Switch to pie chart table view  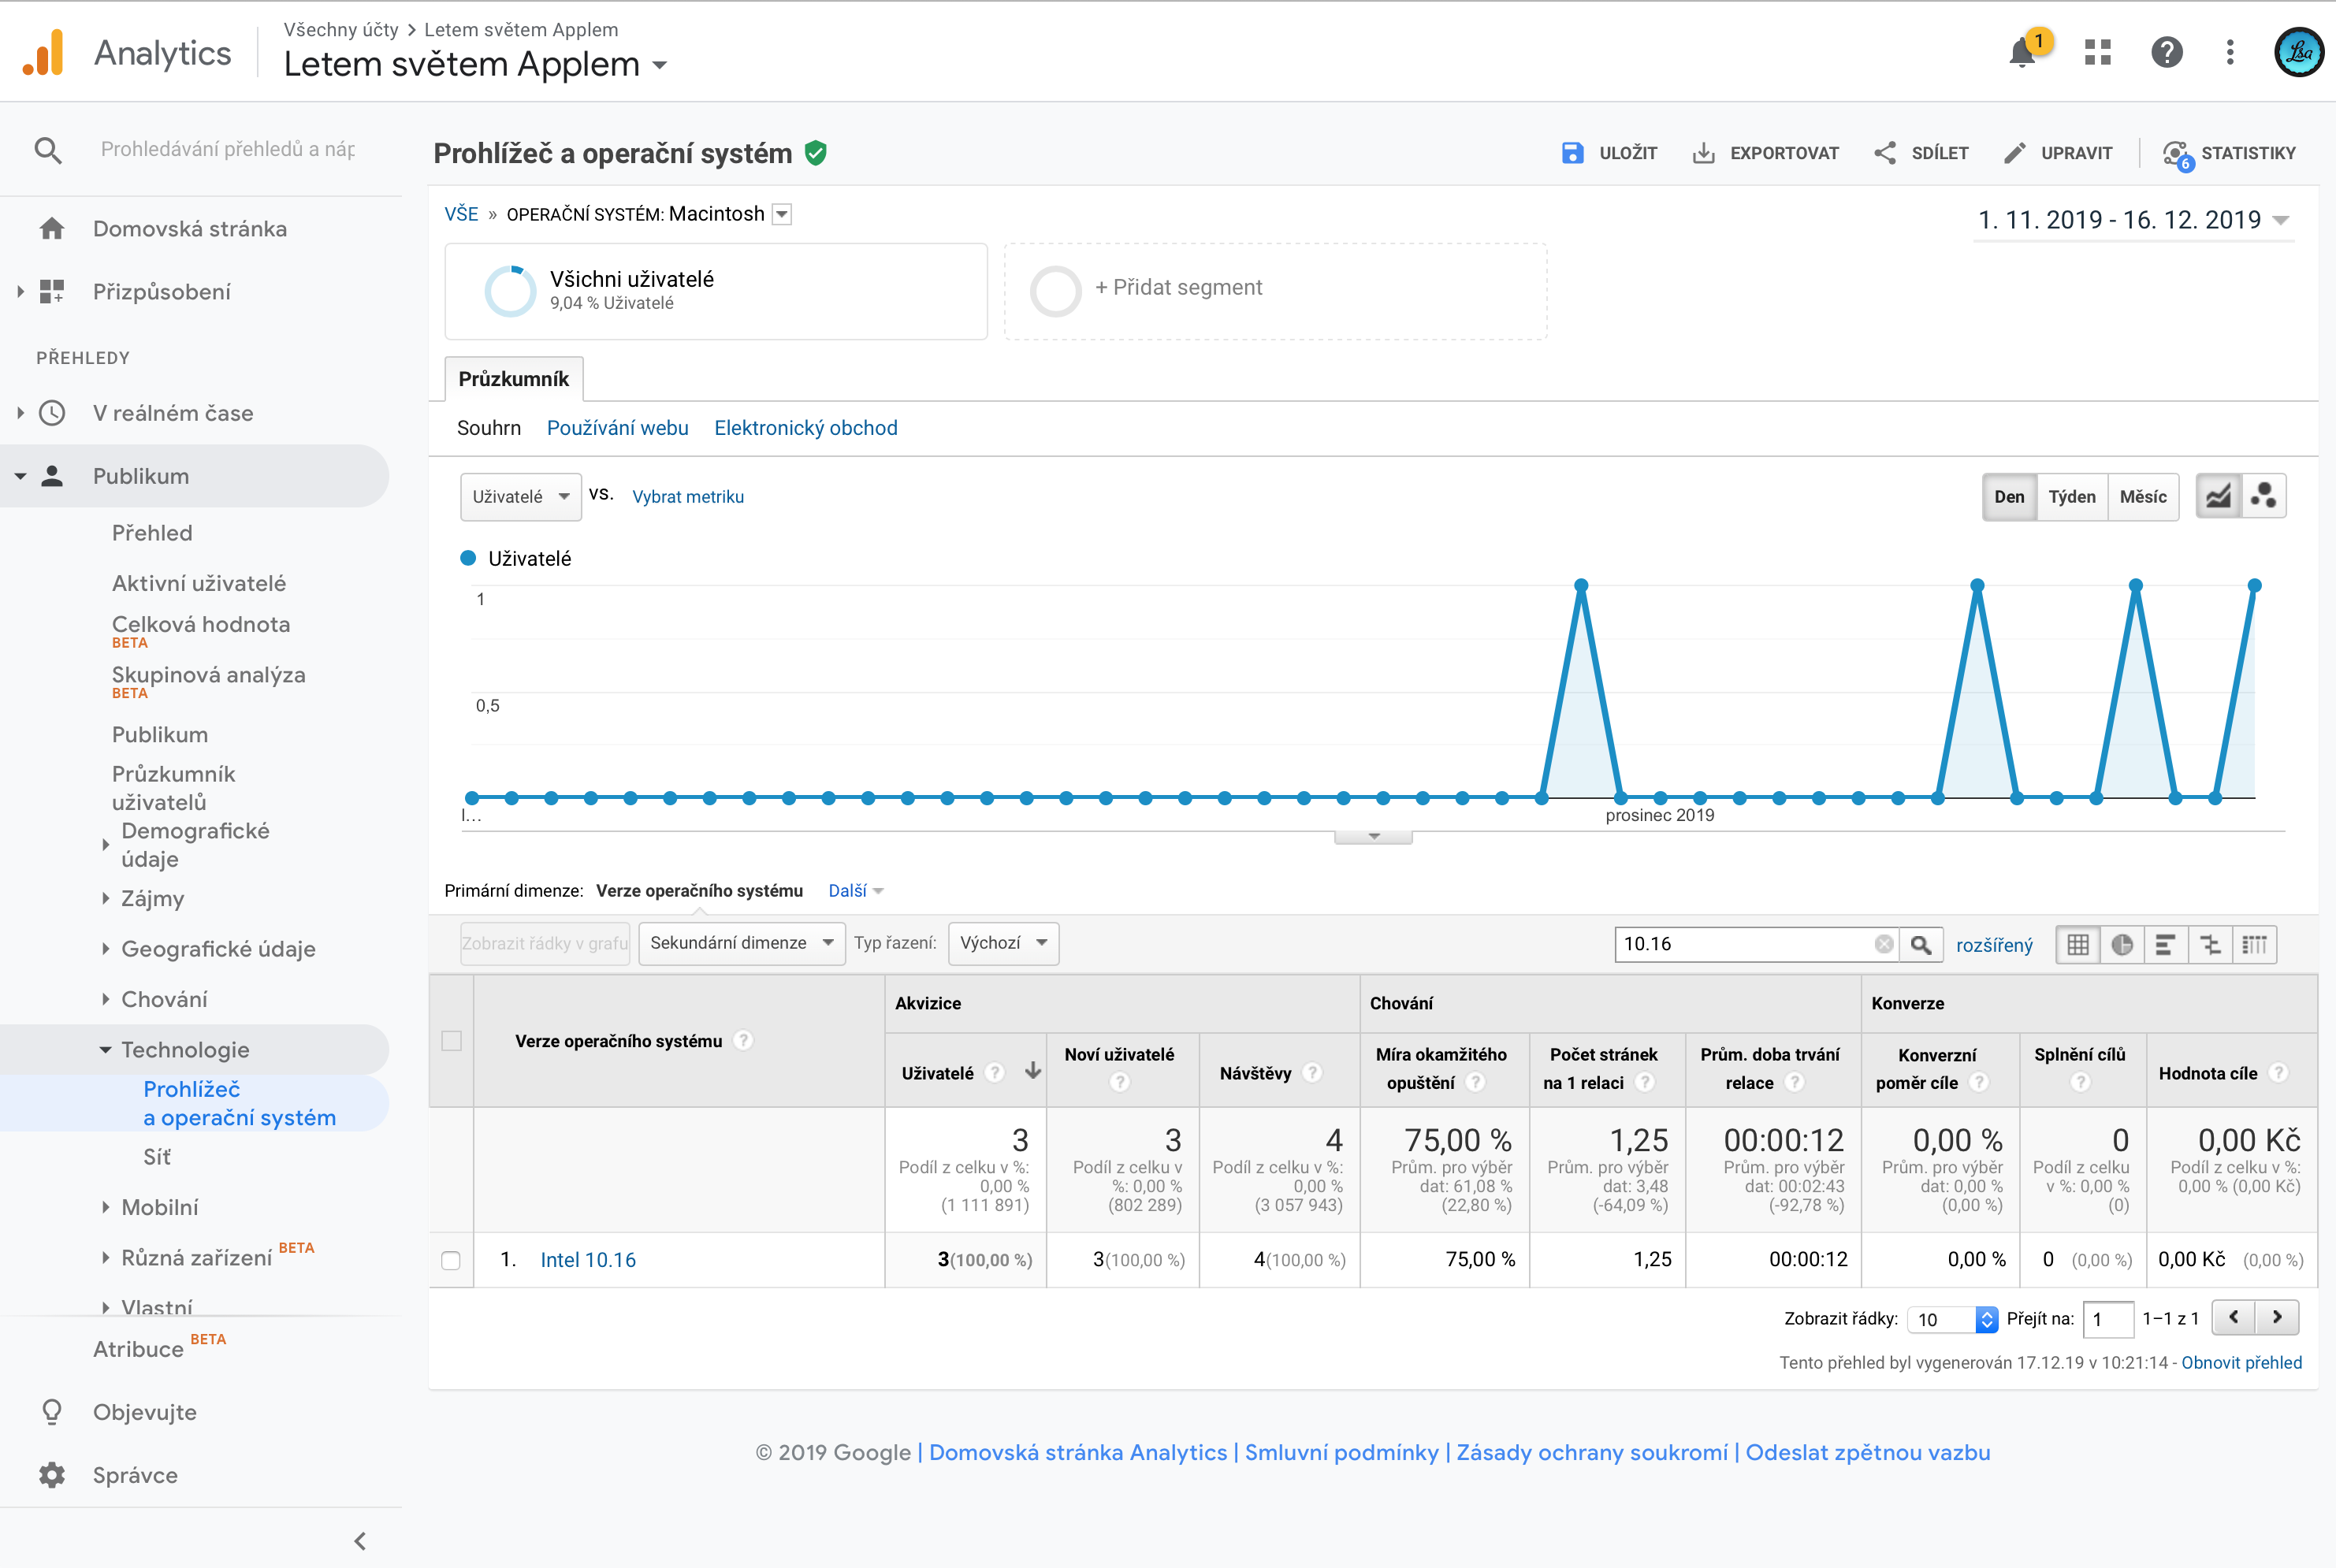2122,944
